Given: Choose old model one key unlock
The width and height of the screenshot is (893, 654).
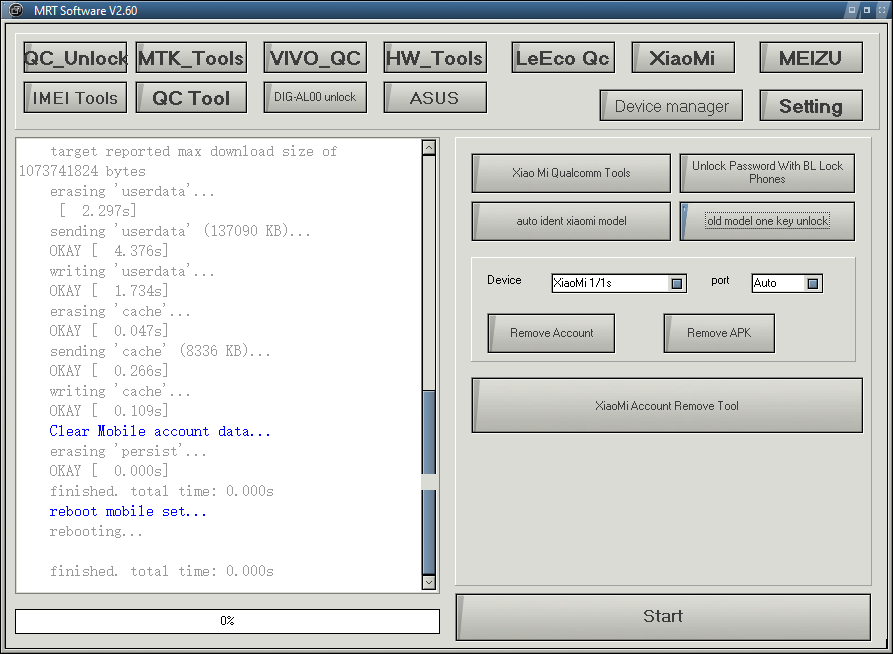Looking at the screenshot, I should (767, 221).
